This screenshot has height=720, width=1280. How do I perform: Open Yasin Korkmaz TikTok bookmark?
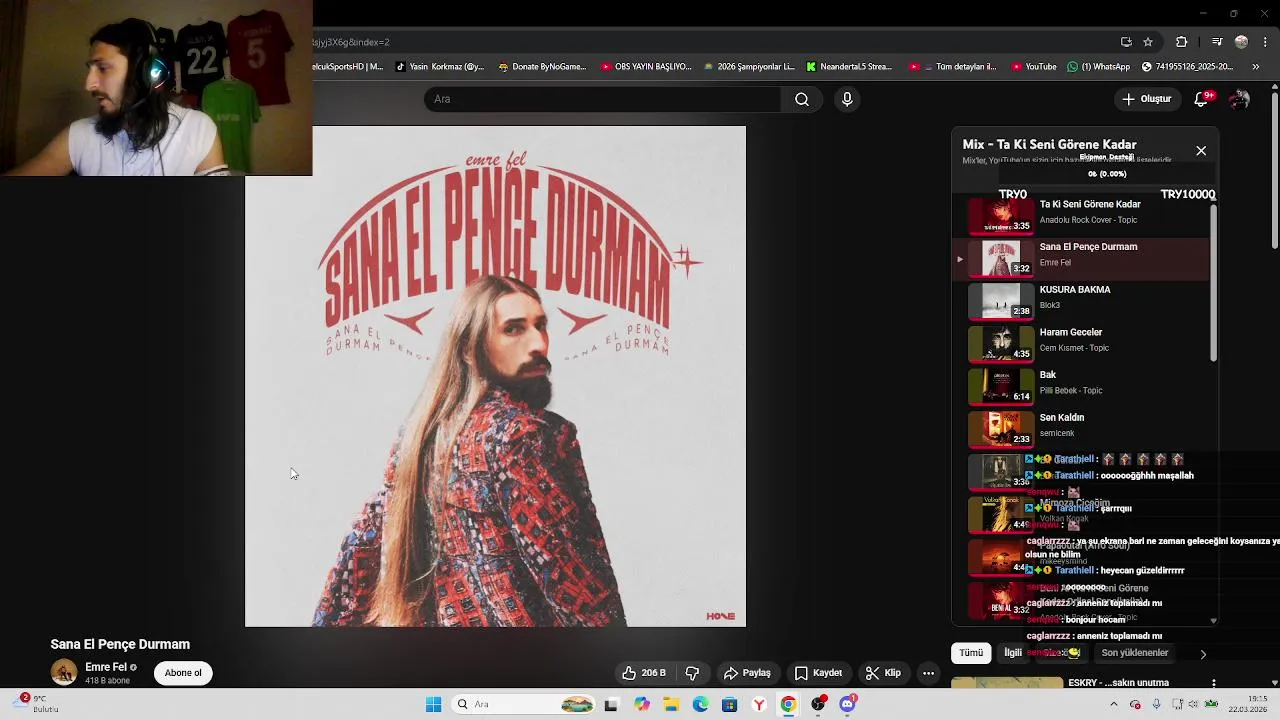click(x=439, y=67)
